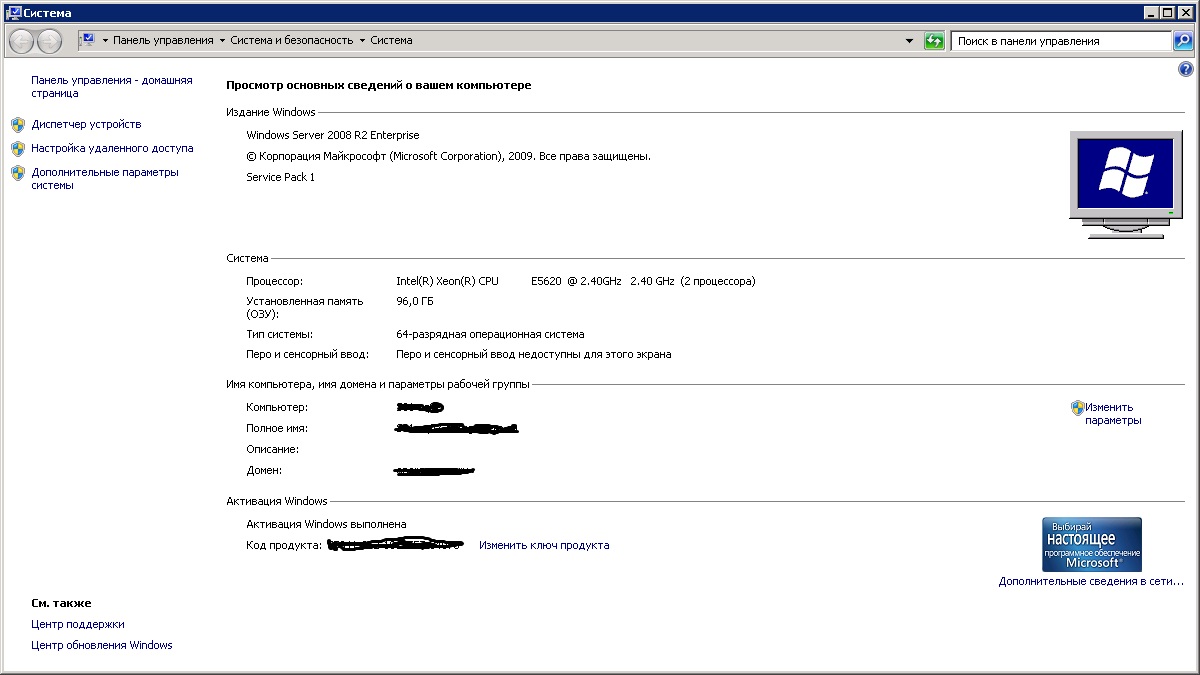Click the 96,0 ГБ memory value
This screenshot has height=675, width=1200.
coord(415,302)
